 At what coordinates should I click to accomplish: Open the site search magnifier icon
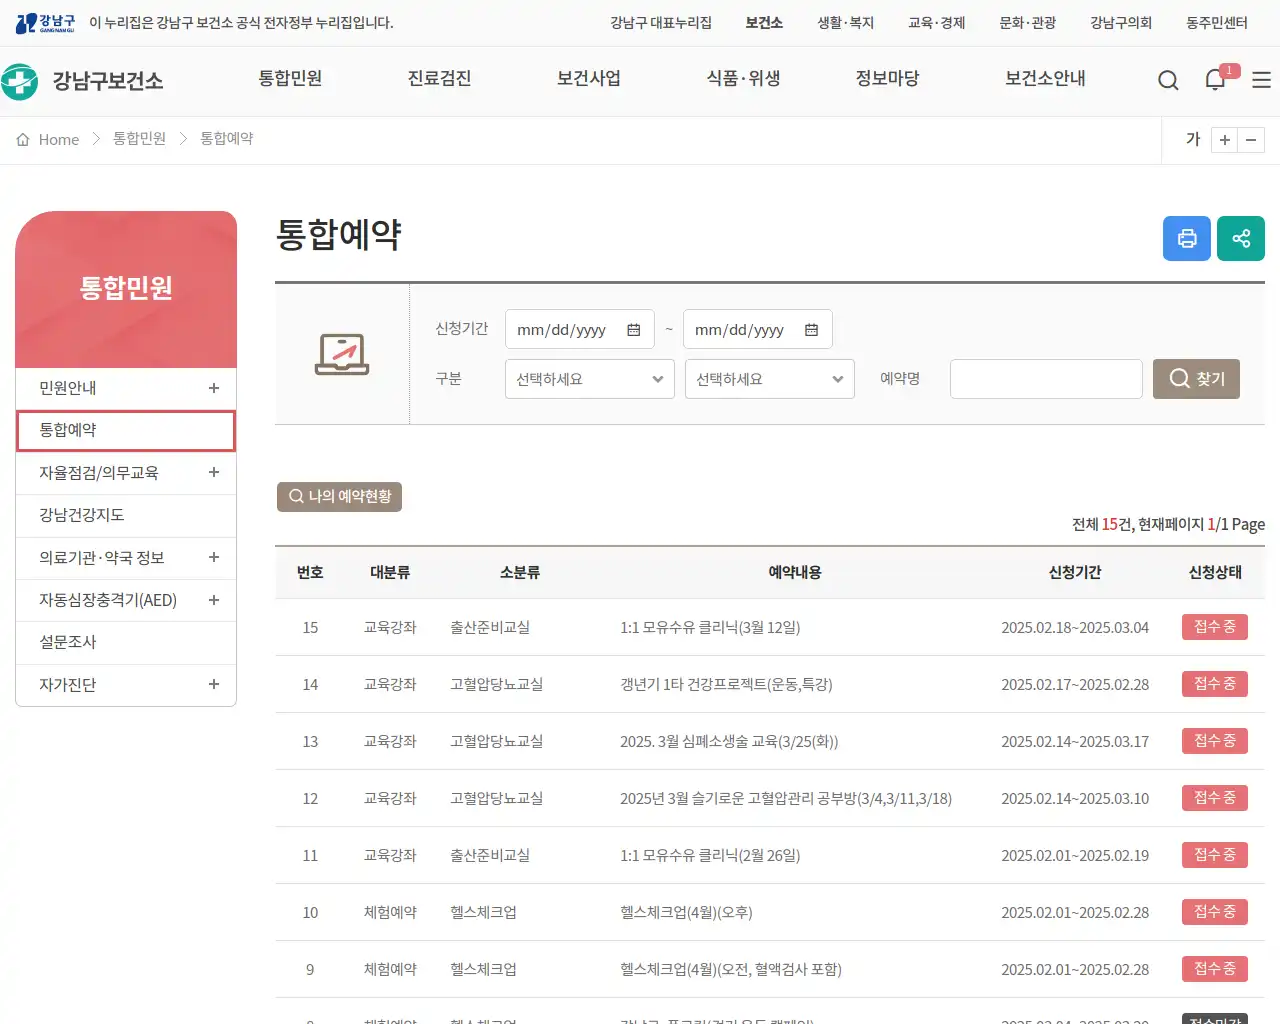click(1168, 79)
